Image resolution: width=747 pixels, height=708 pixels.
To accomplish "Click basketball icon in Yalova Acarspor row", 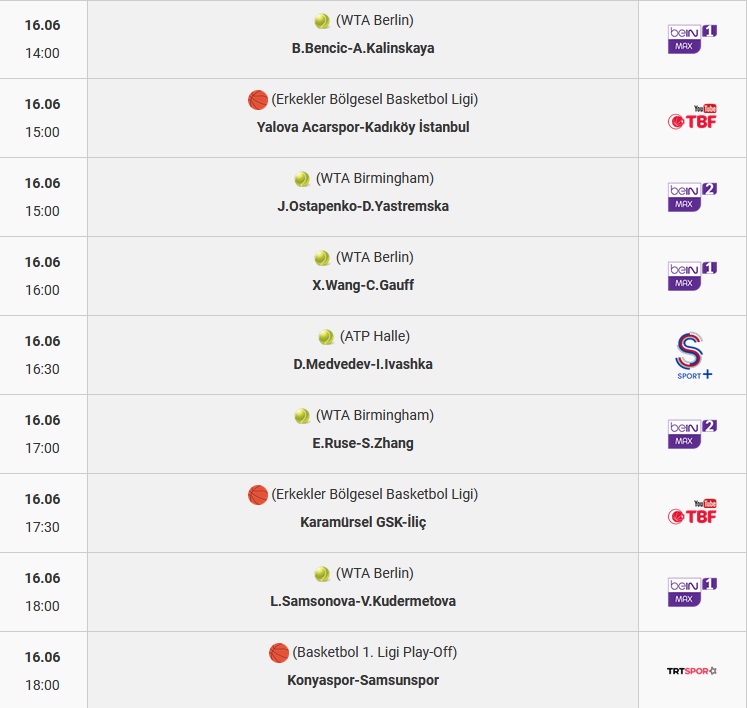I will [x=258, y=100].
